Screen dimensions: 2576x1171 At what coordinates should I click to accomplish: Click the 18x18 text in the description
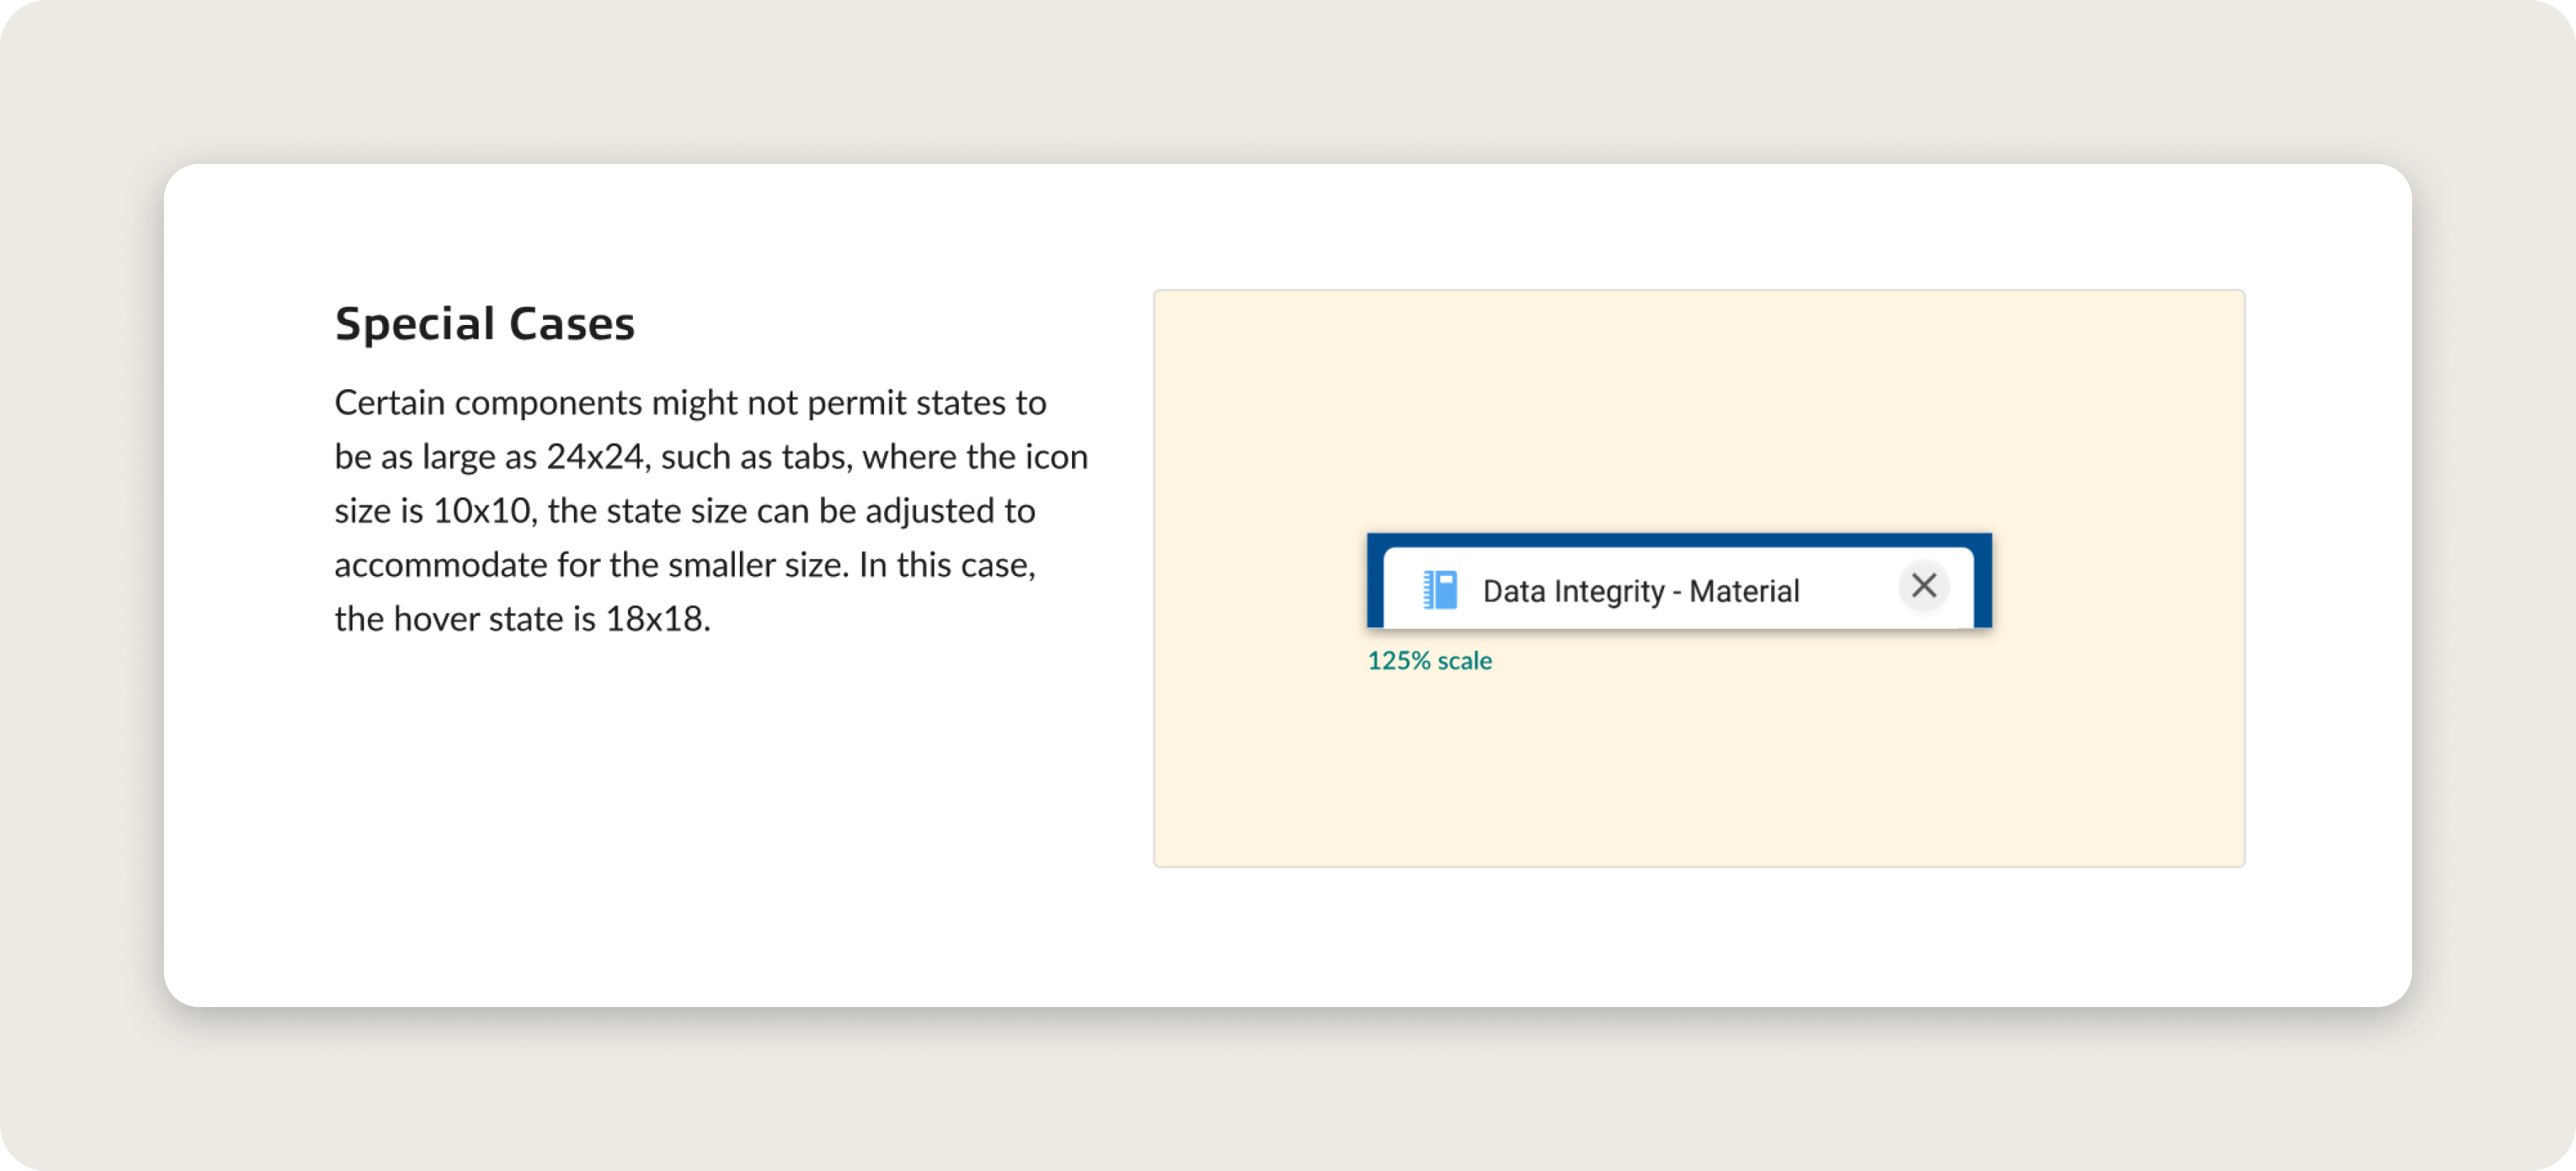point(654,619)
